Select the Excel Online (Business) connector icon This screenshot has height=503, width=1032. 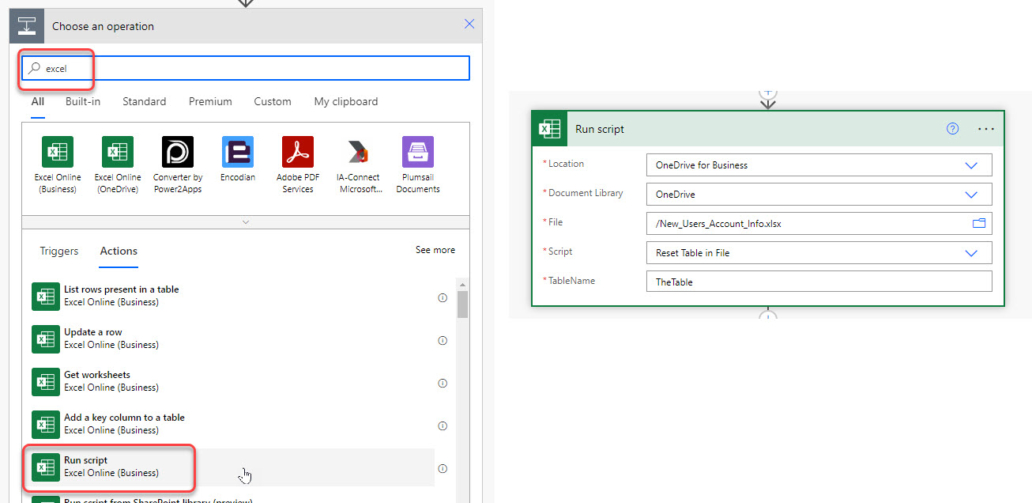pos(58,152)
